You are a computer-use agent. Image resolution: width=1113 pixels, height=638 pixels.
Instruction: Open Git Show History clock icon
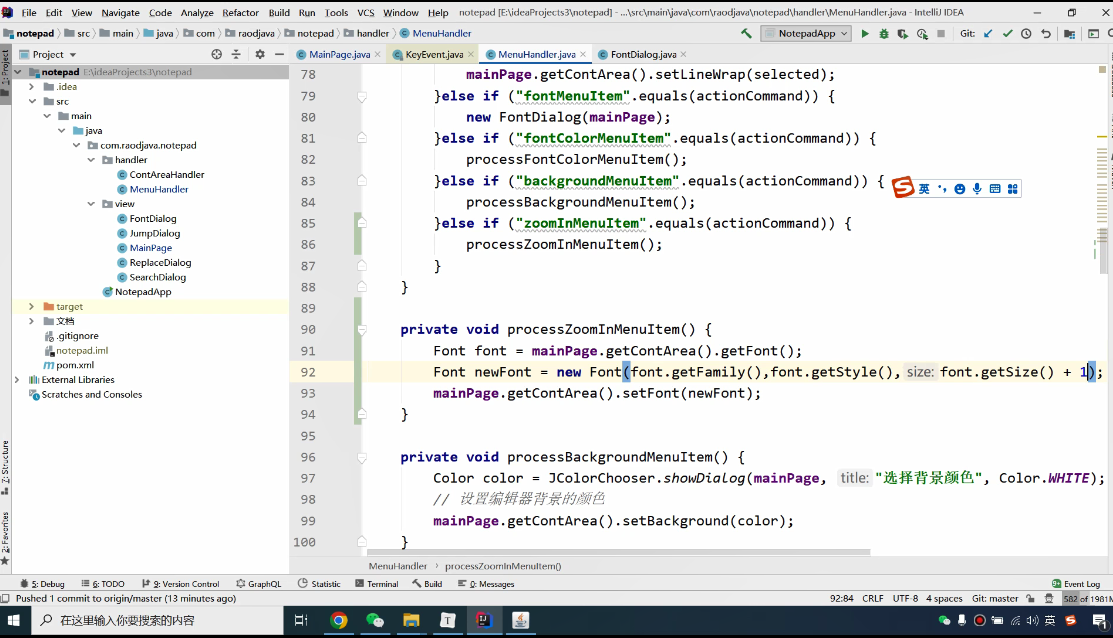(x=1026, y=33)
